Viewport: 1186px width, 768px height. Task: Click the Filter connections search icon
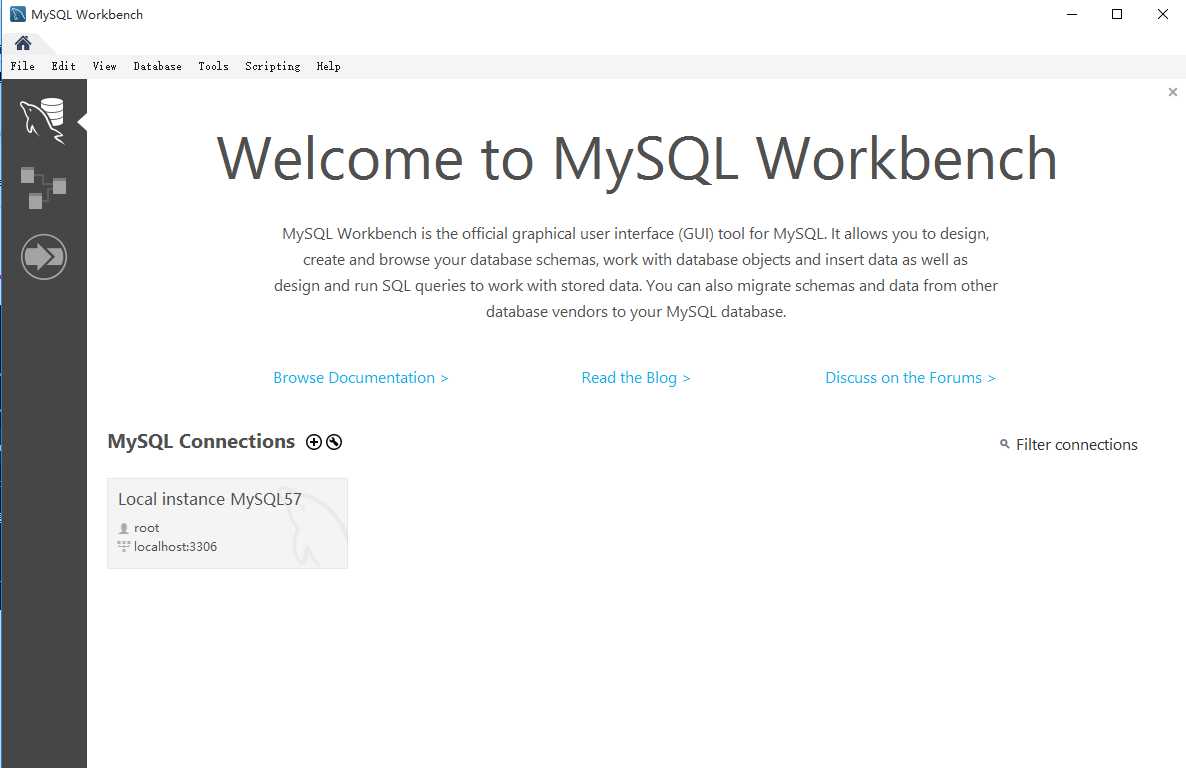click(1004, 444)
